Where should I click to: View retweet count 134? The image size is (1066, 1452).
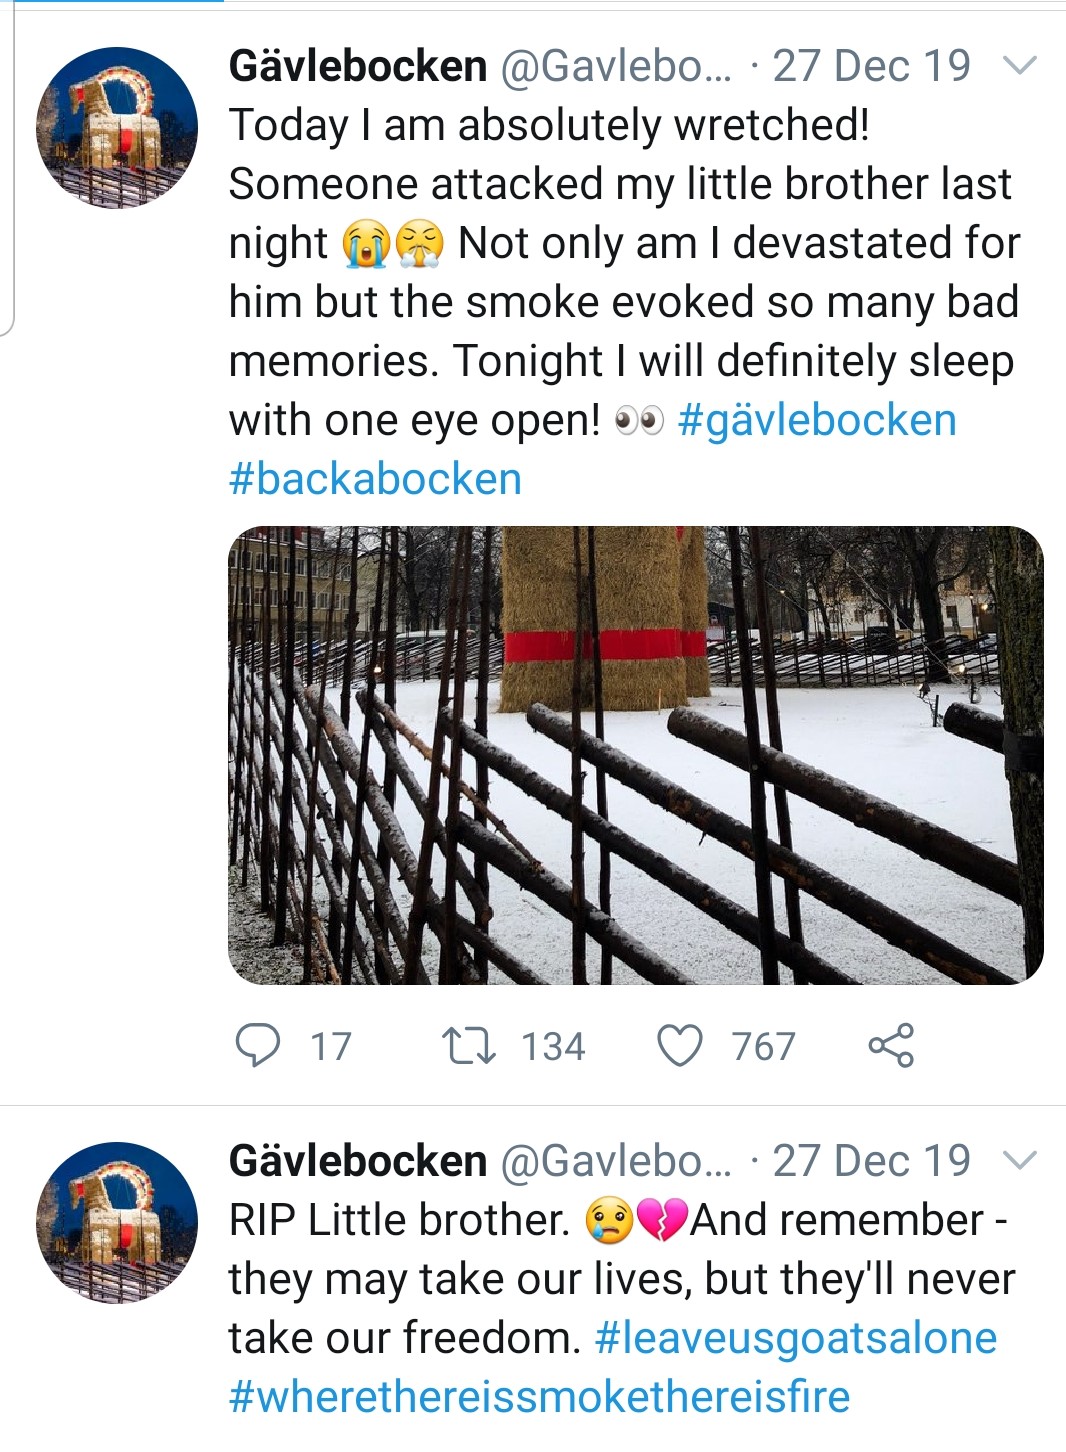(x=552, y=1047)
